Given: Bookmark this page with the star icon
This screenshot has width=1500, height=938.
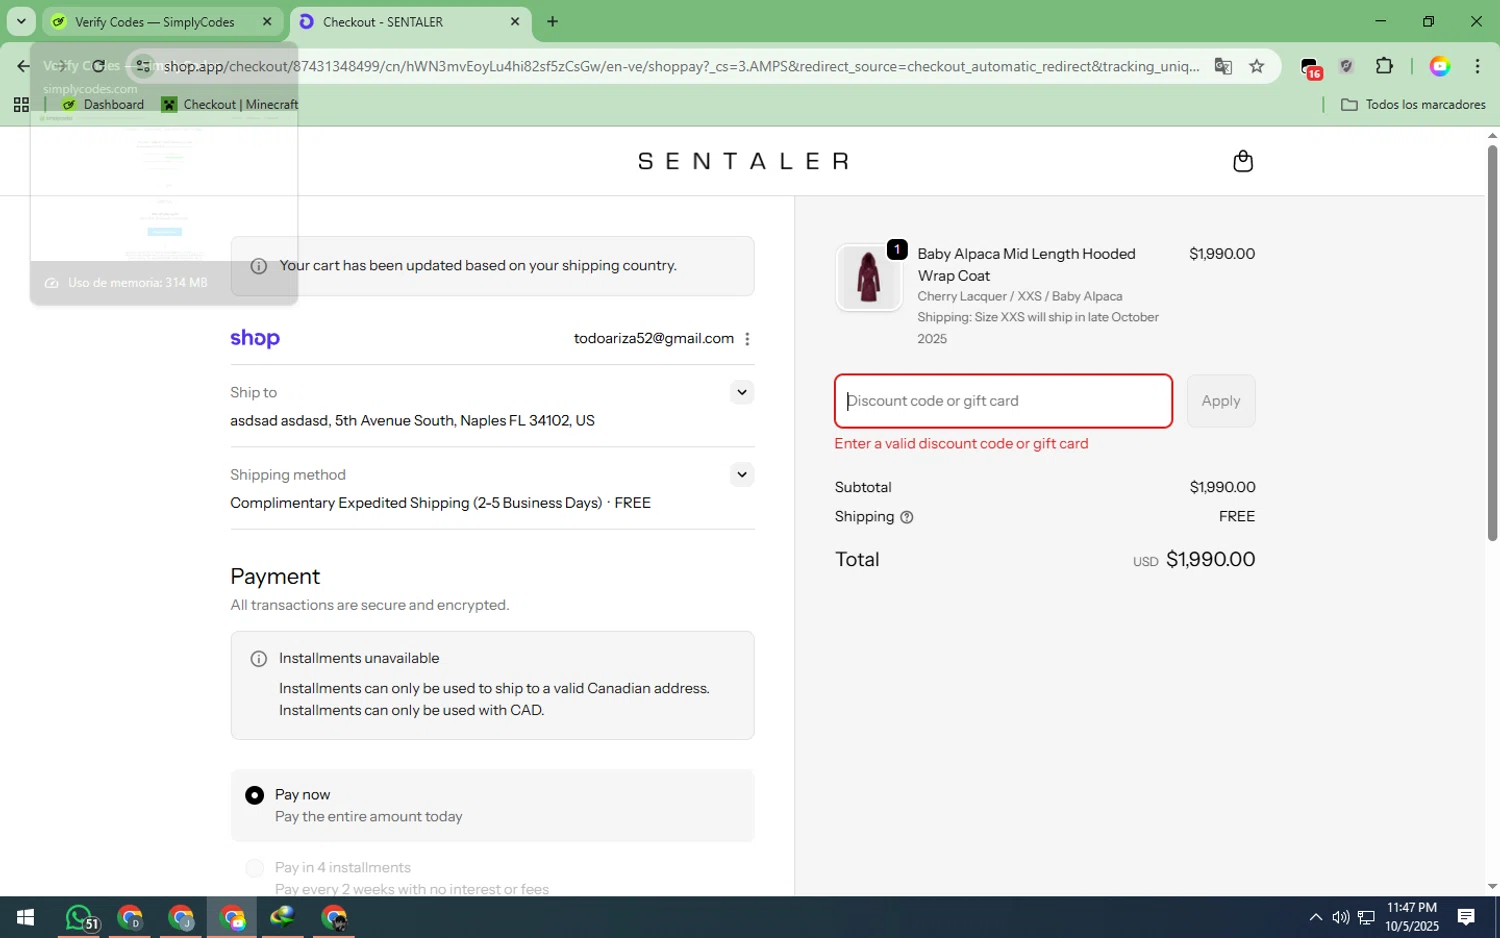Looking at the screenshot, I should [x=1257, y=66].
